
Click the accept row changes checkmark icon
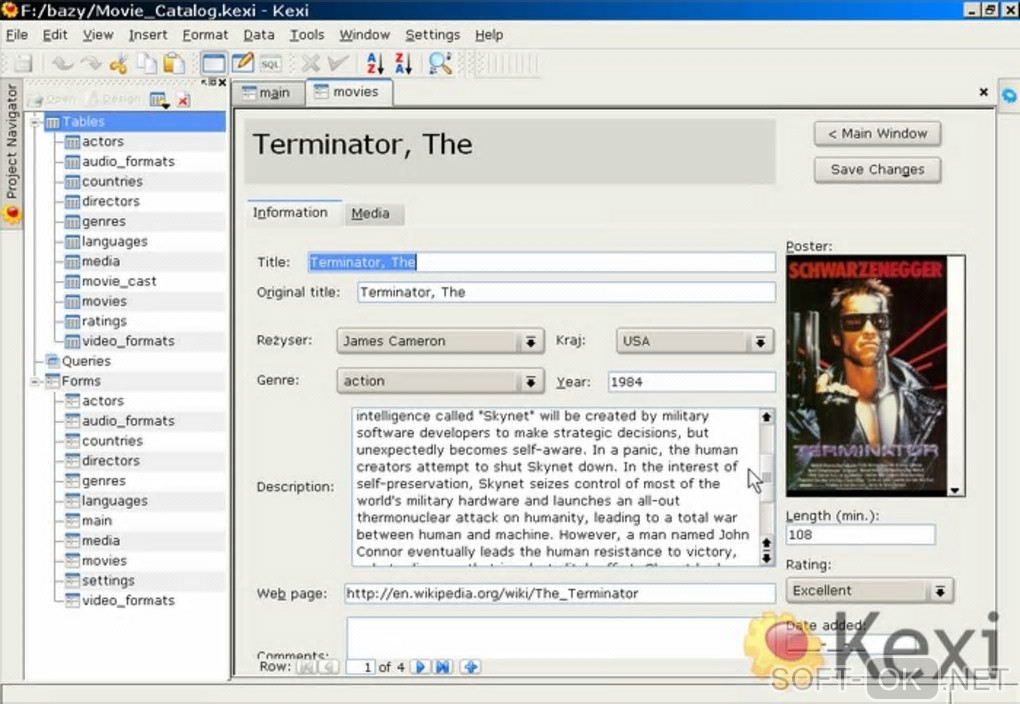[x=338, y=64]
